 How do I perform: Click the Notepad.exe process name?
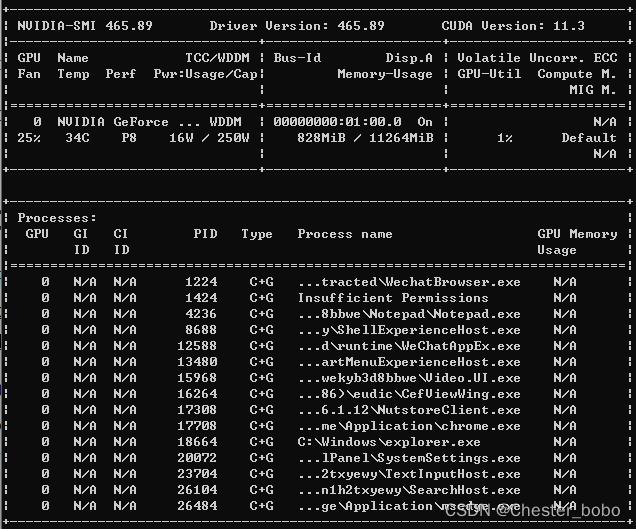tap(409, 314)
